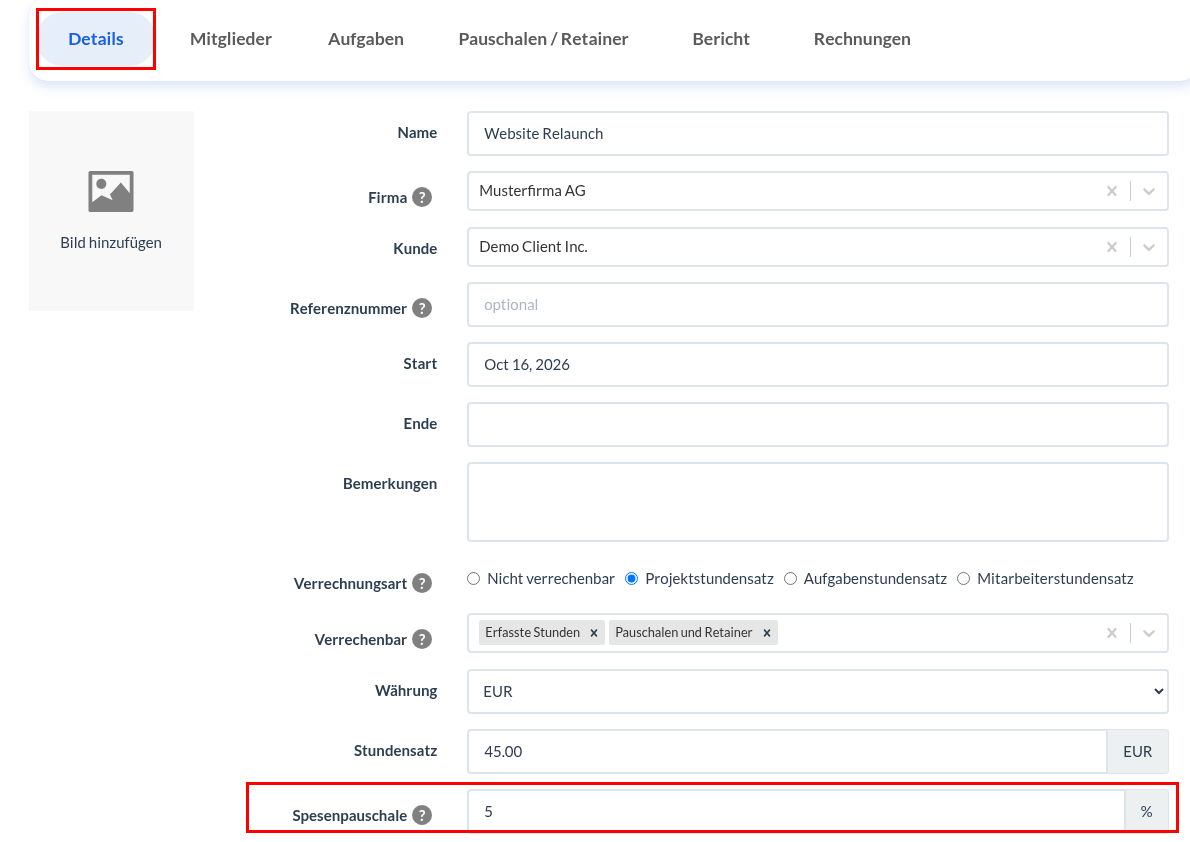The image size is (1190, 842).
Task: Click the Verrechnungsart help question mark icon
Action: tap(422, 583)
